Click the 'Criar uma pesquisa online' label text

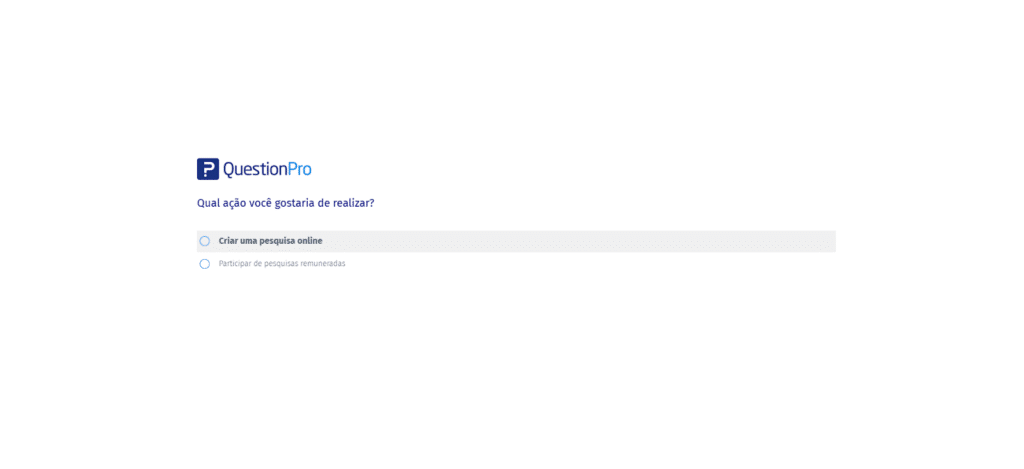click(270, 241)
